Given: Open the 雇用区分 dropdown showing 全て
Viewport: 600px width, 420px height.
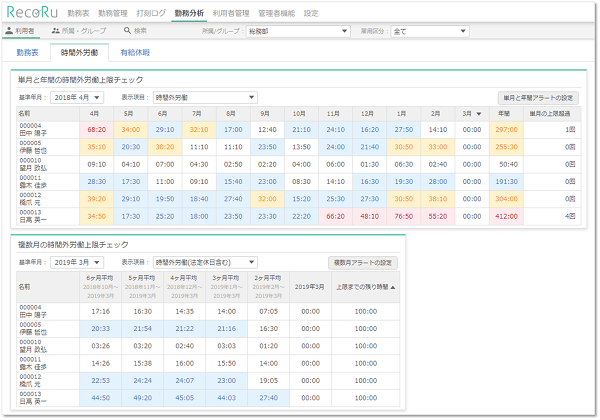Looking at the screenshot, I should pos(430,31).
